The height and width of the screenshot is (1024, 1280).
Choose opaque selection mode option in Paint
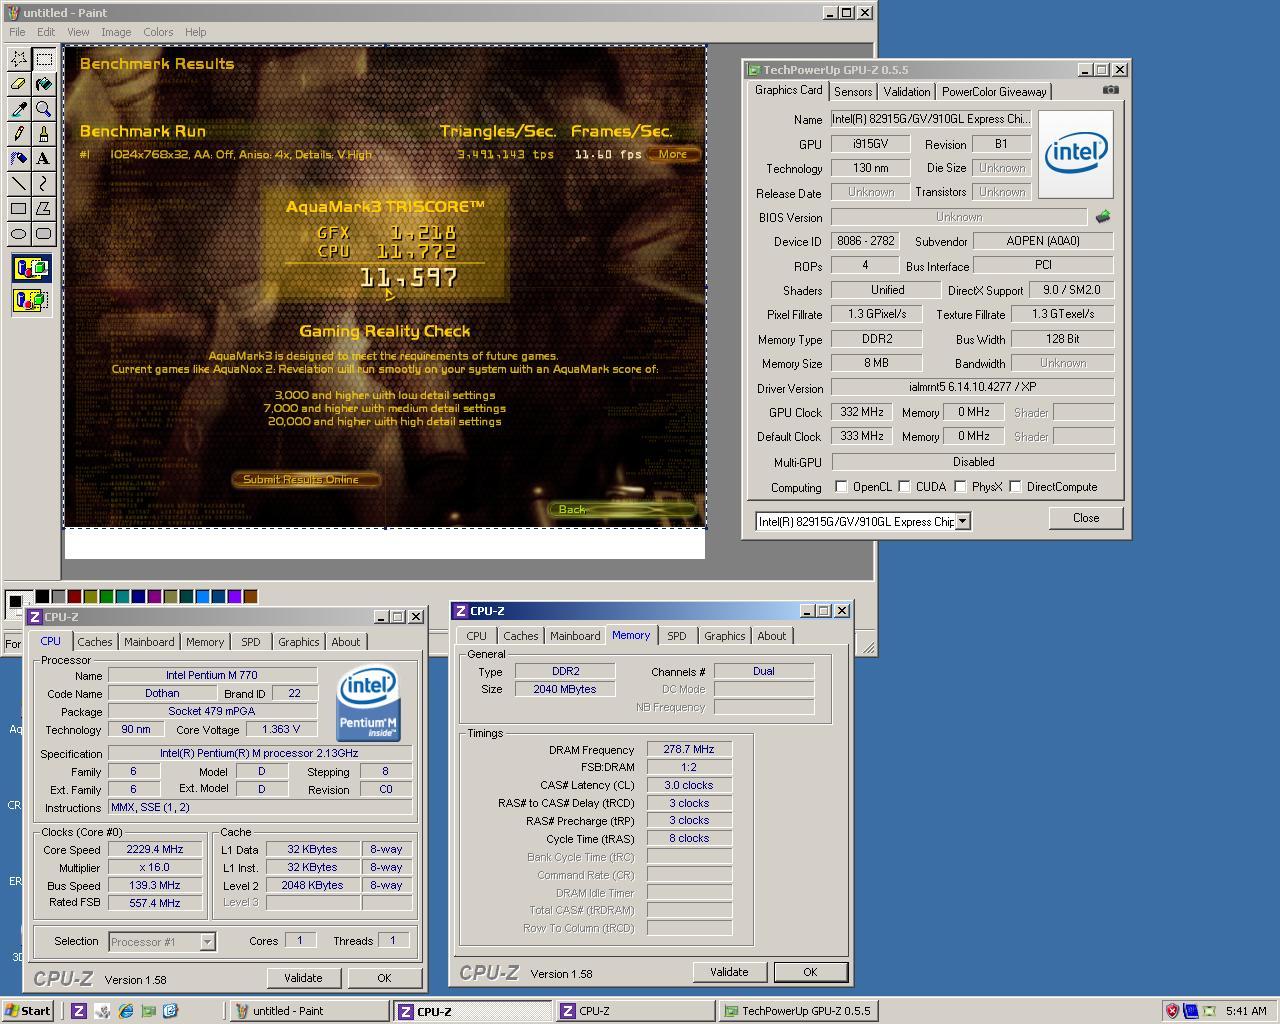31,268
